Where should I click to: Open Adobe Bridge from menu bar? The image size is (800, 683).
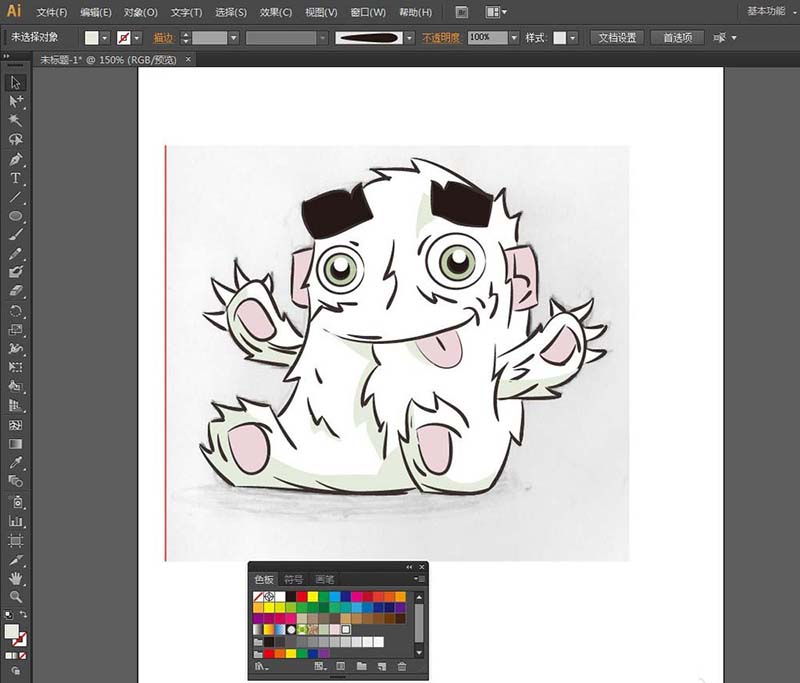pos(462,12)
